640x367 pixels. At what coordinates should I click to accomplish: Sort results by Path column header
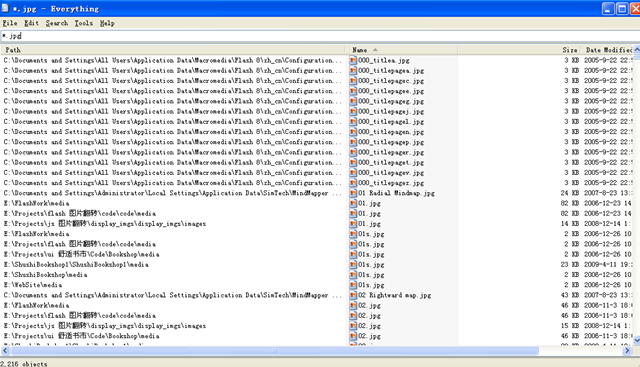coord(174,50)
